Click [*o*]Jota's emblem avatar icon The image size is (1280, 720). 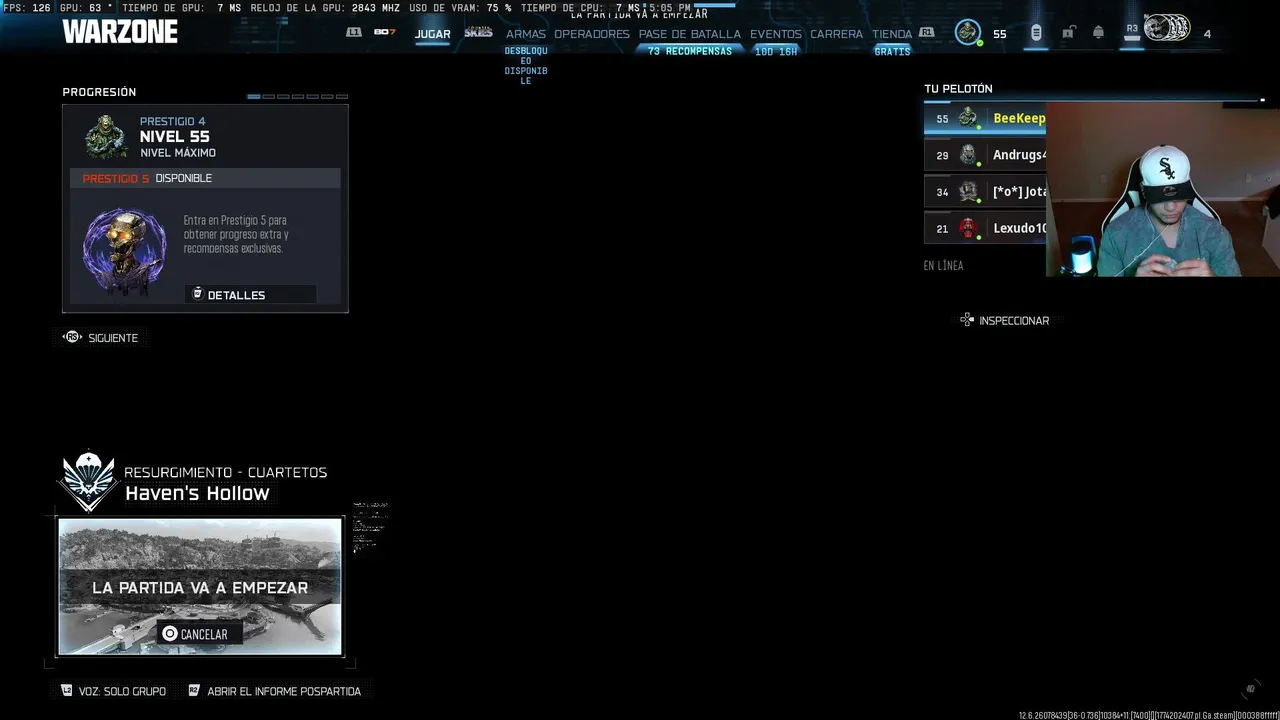968,191
